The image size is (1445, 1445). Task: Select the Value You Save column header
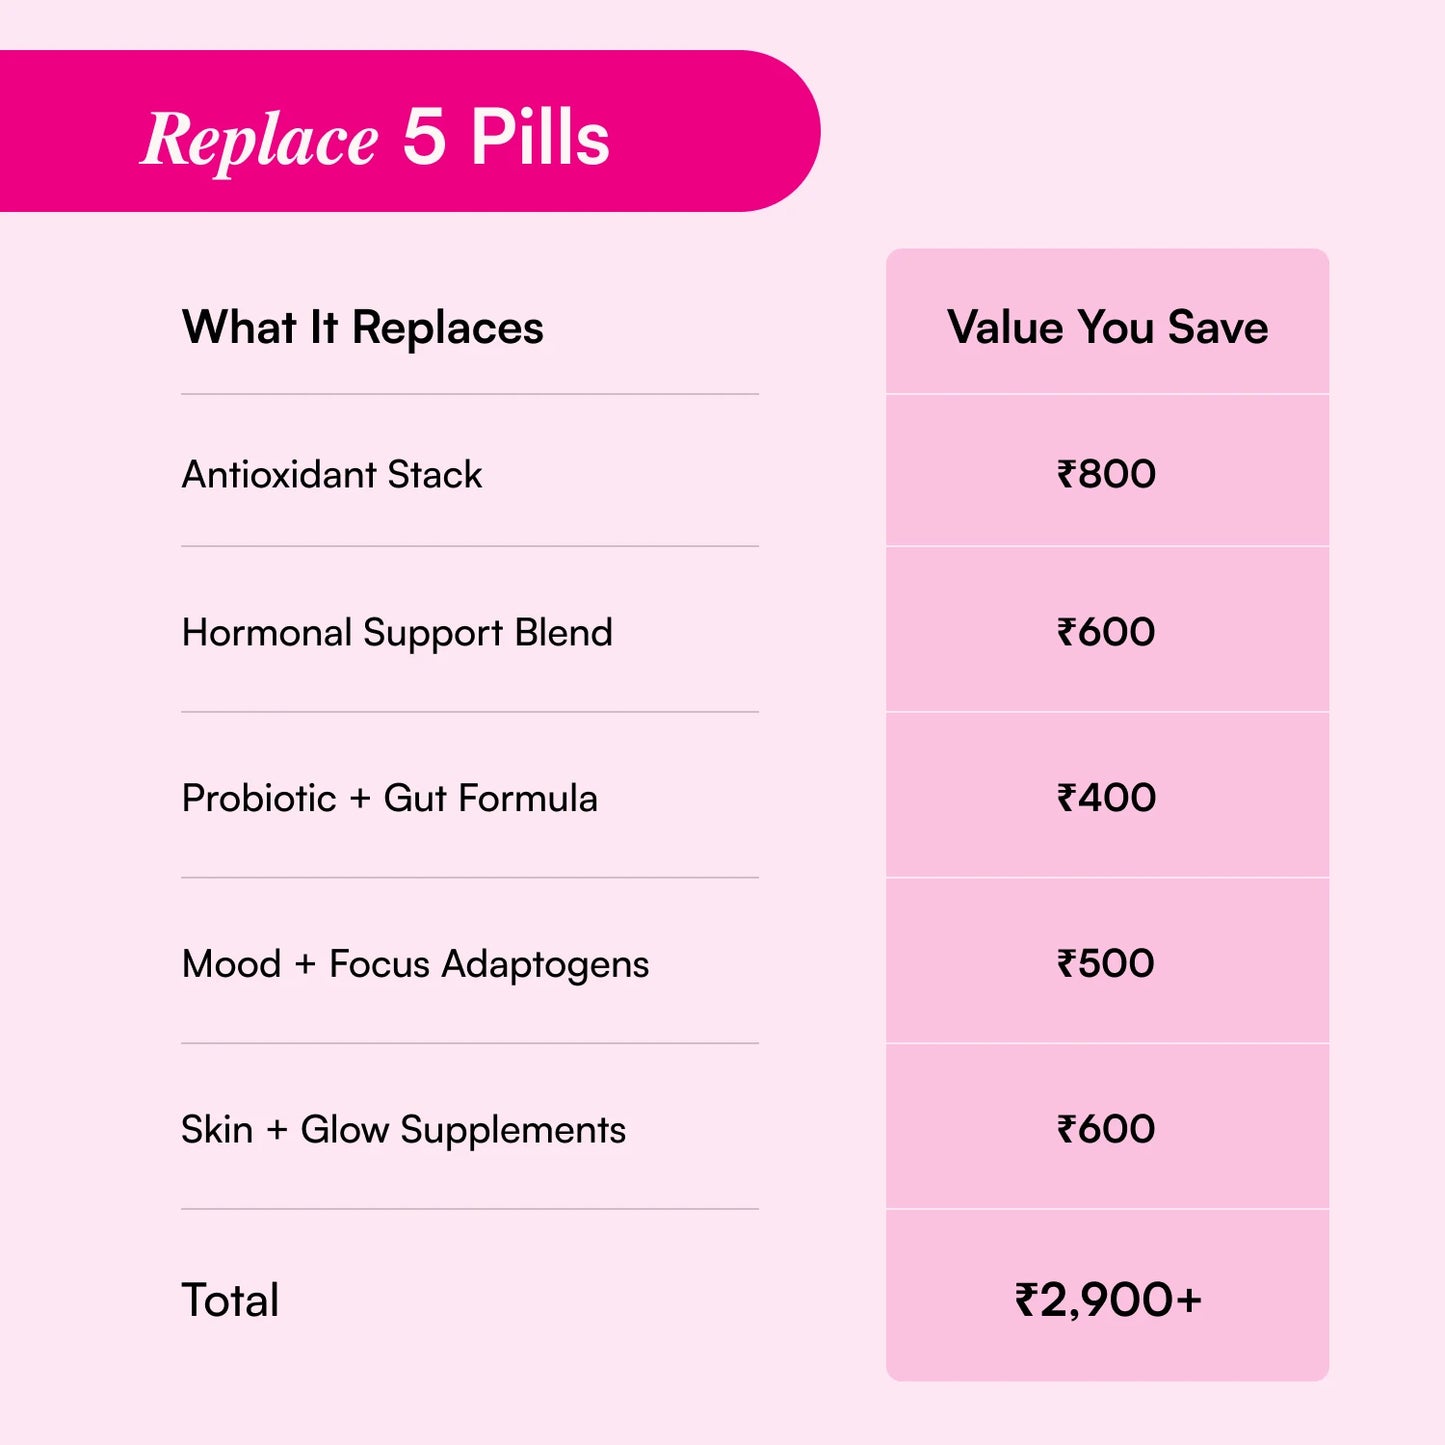[x=1107, y=327]
